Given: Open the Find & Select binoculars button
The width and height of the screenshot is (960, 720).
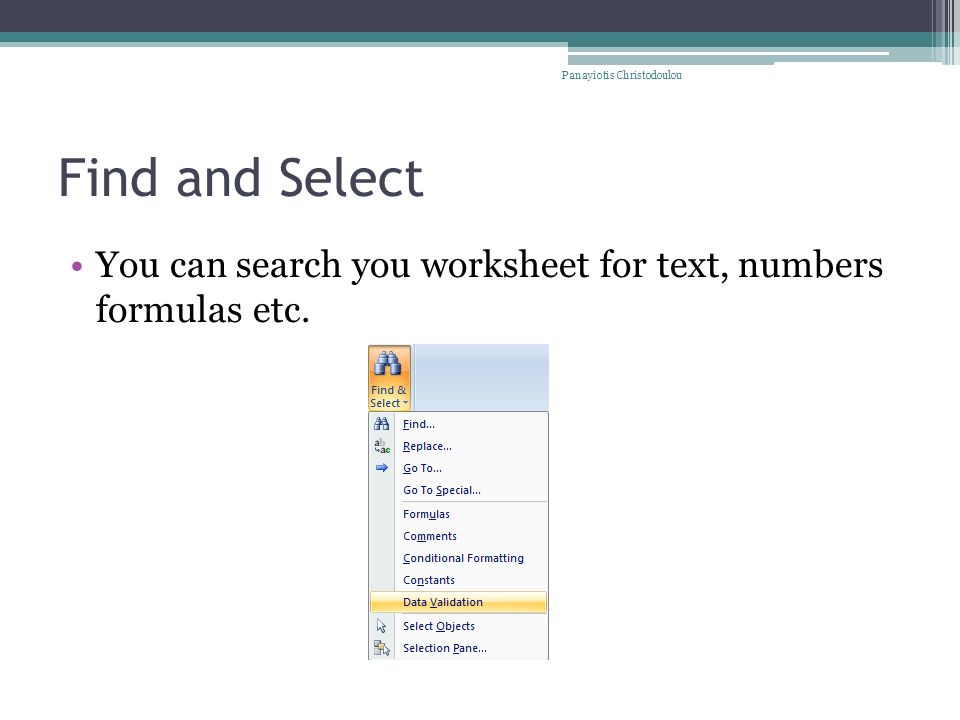Looking at the screenshot, I should click(389, 378).
